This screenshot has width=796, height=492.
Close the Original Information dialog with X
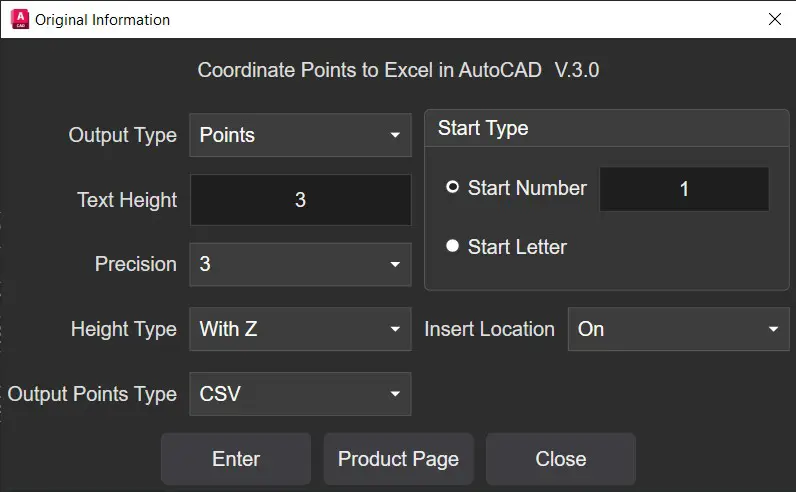point(775,19)
